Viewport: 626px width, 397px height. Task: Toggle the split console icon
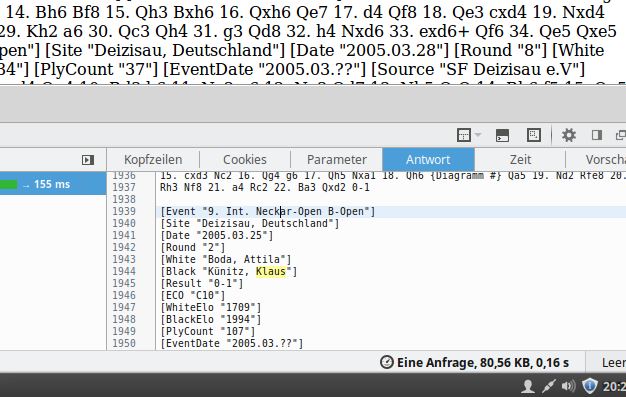[502, 135]
